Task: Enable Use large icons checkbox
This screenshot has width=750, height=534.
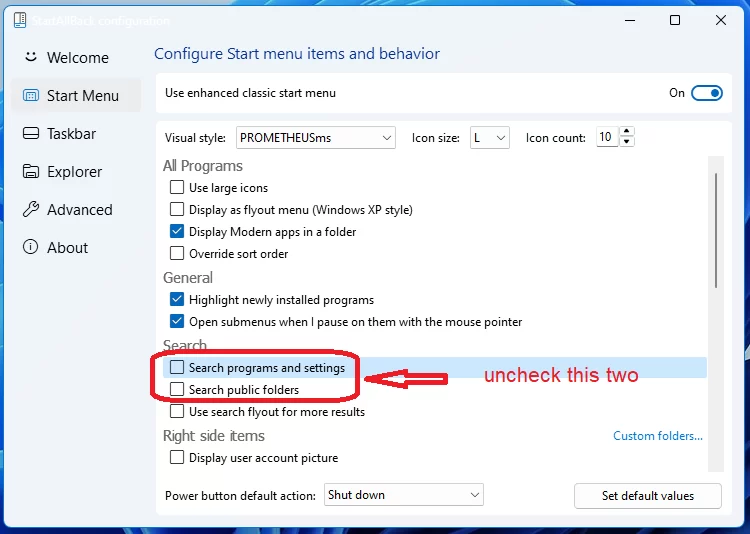Action: coord(177,188)
